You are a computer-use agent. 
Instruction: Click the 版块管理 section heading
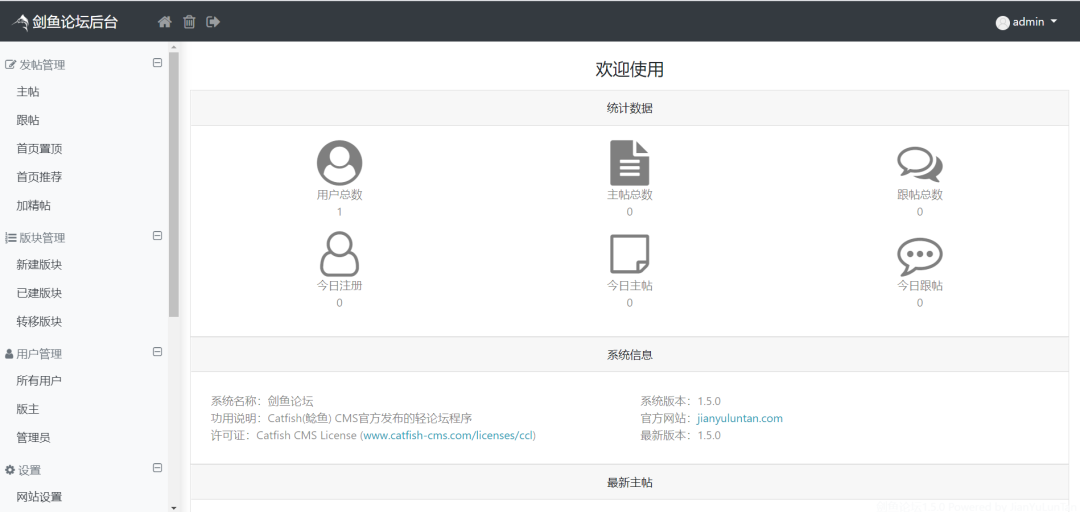coord(42,238)
